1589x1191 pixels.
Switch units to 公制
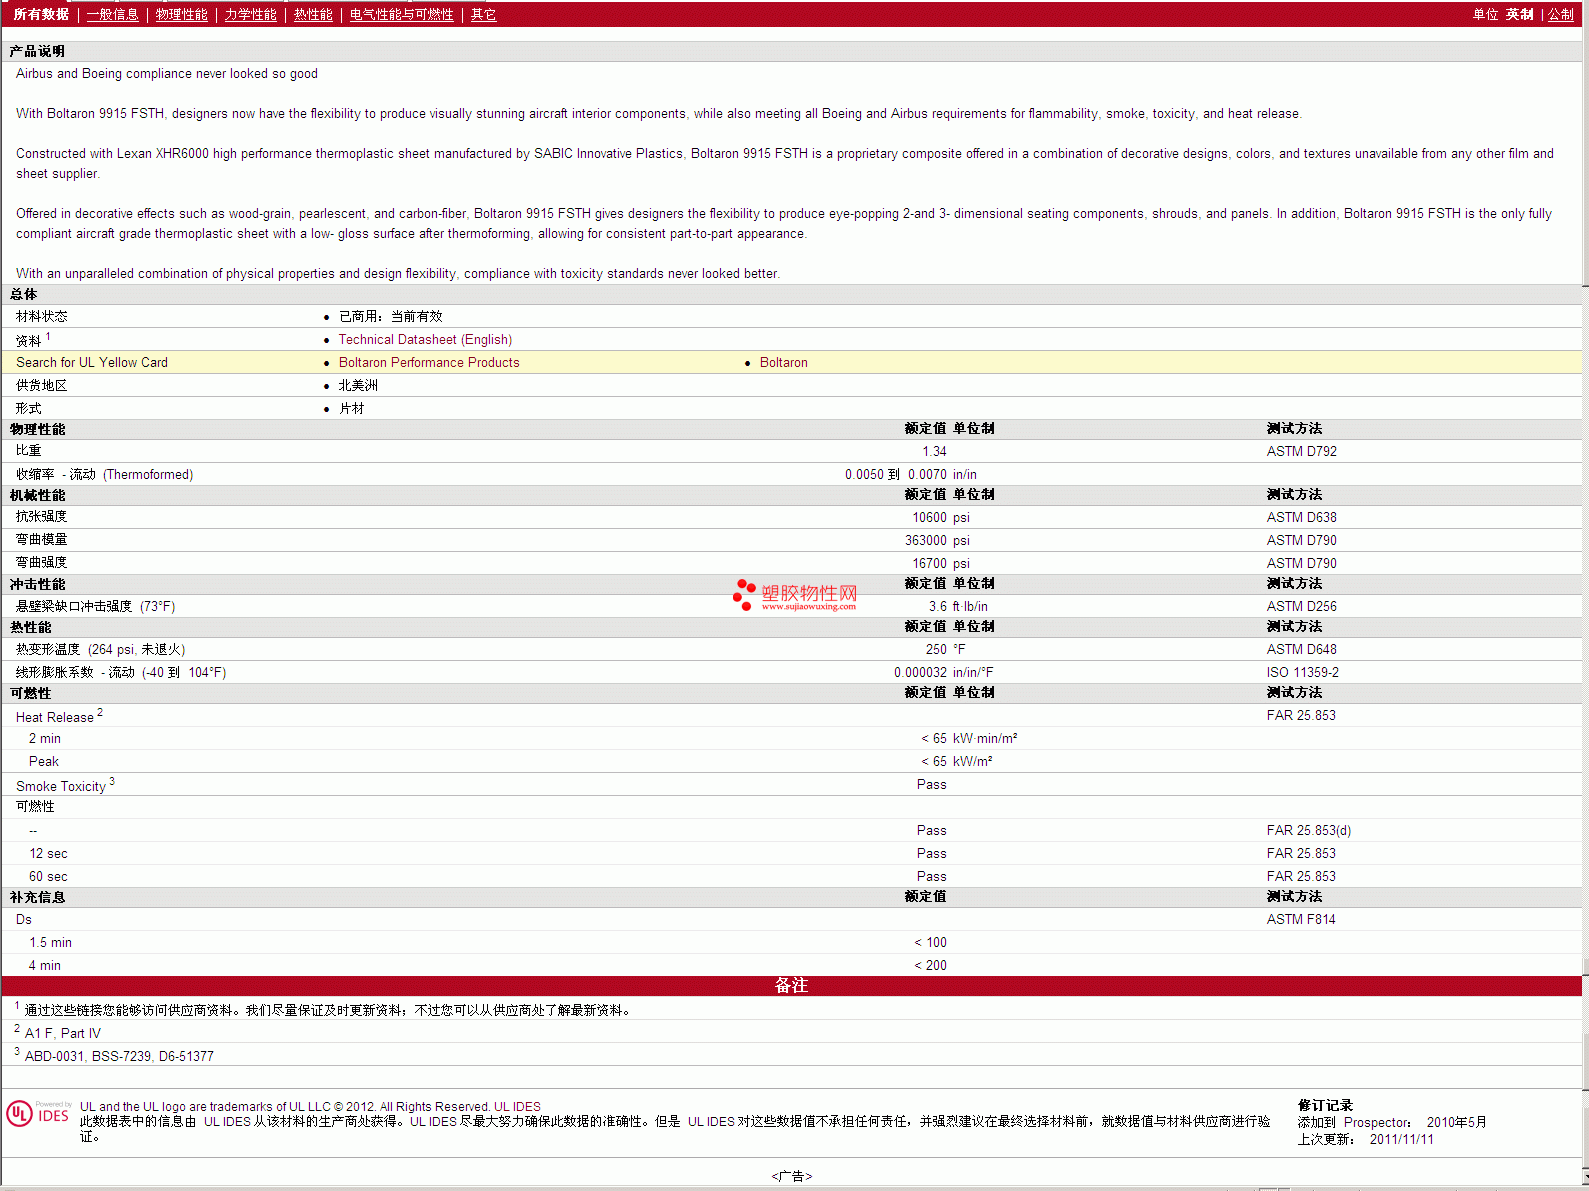coord(1560,15)
